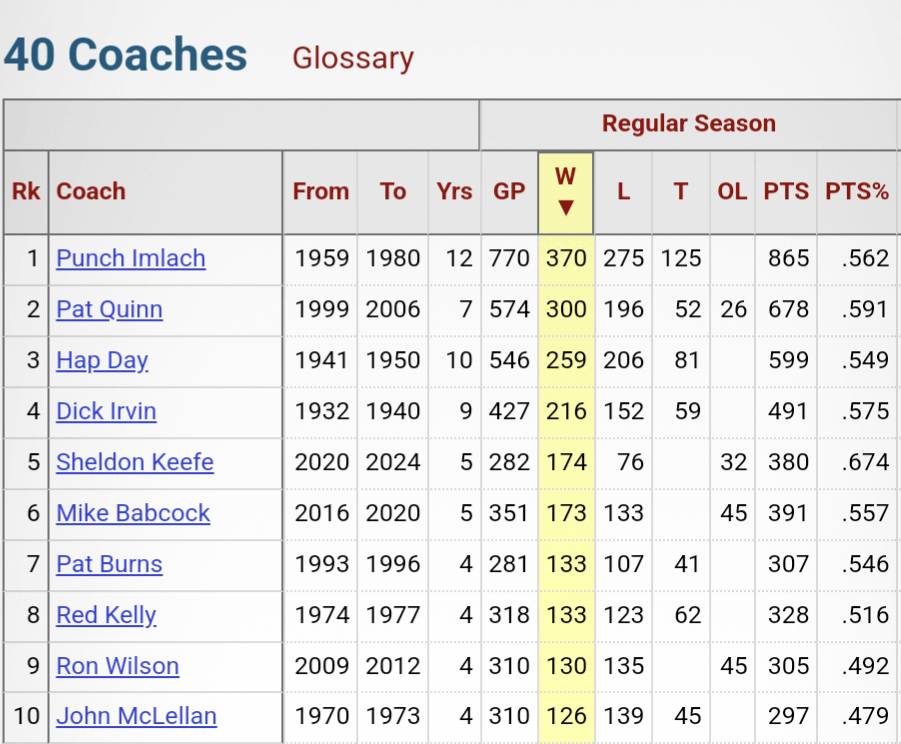Sort by the Coach column header
Image resolution: width=901 pixels, height=744 pixels.
[x=91, y=192]
